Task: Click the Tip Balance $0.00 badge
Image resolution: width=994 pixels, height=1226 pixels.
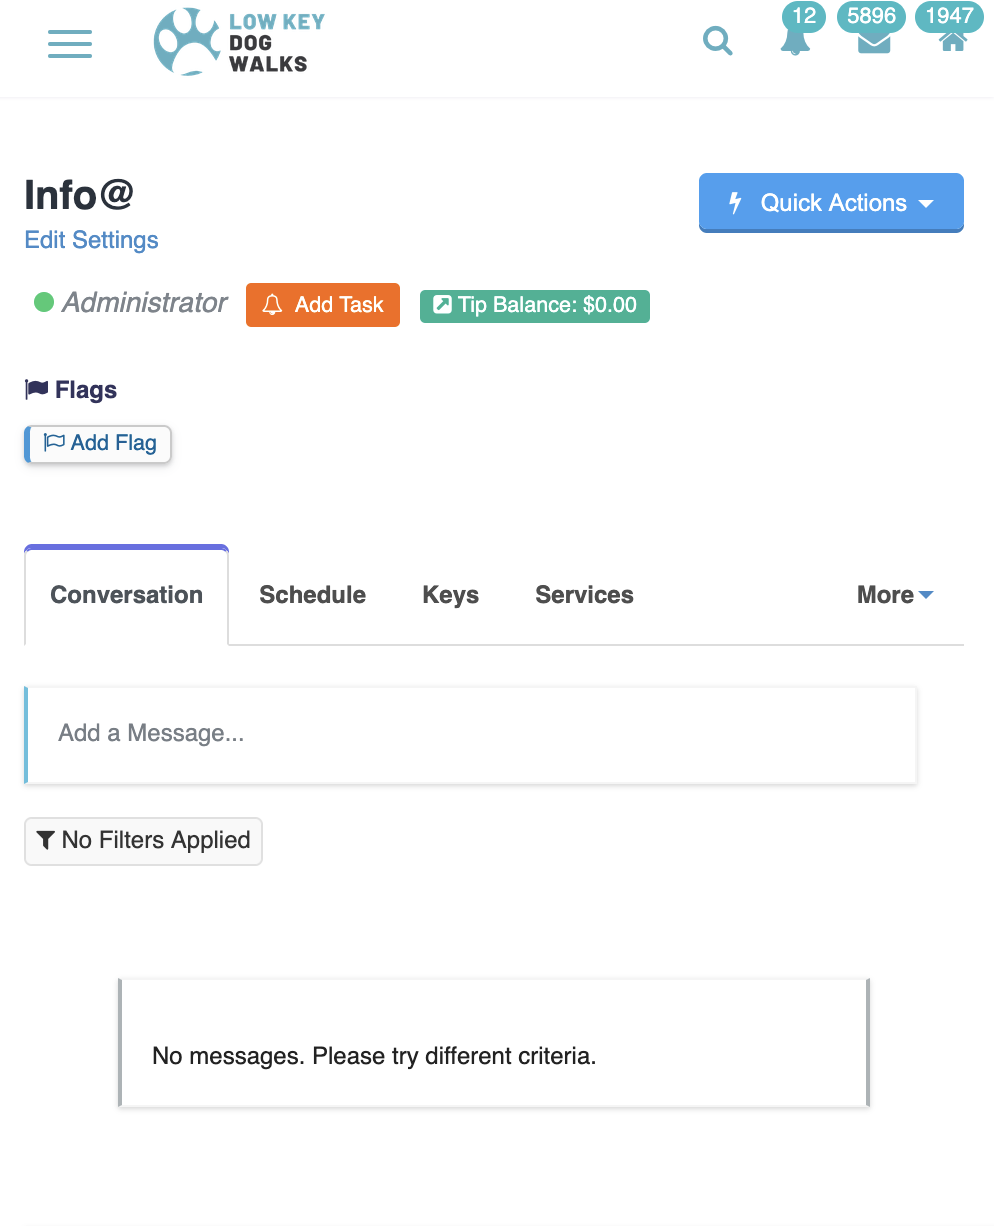Action: [535, 306]
